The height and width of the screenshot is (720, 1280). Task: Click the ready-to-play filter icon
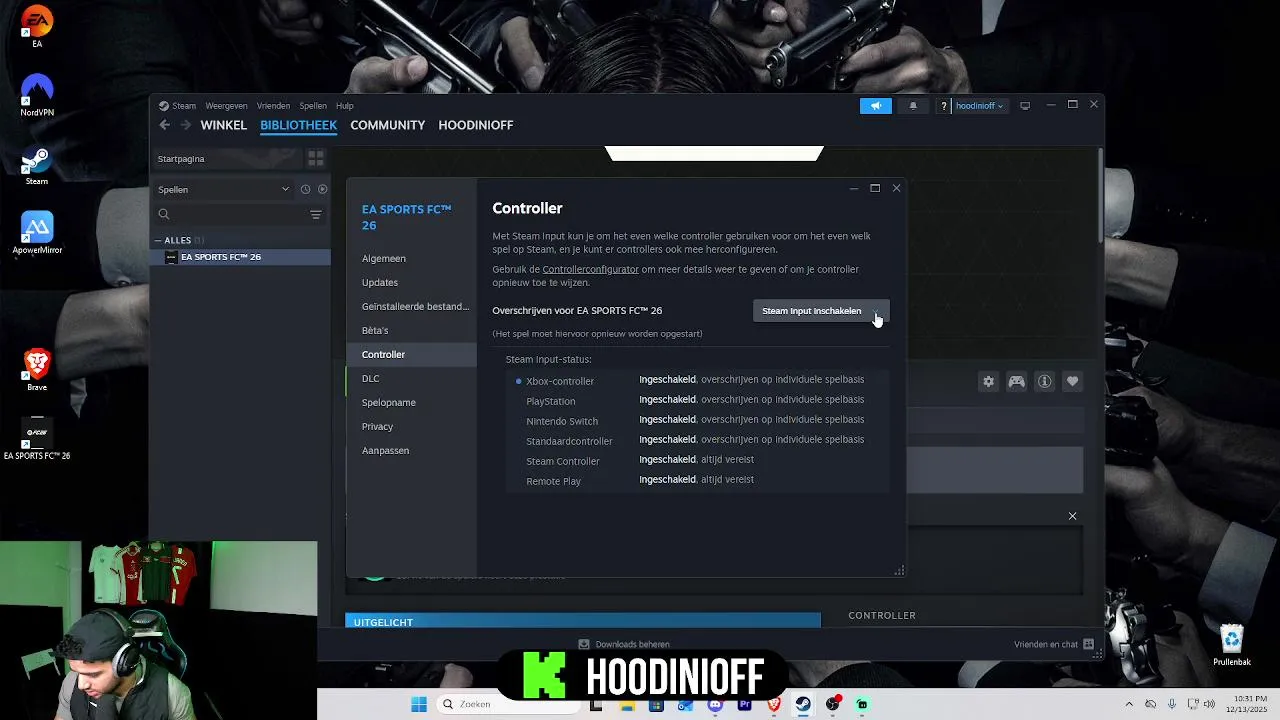pos(322,189)
